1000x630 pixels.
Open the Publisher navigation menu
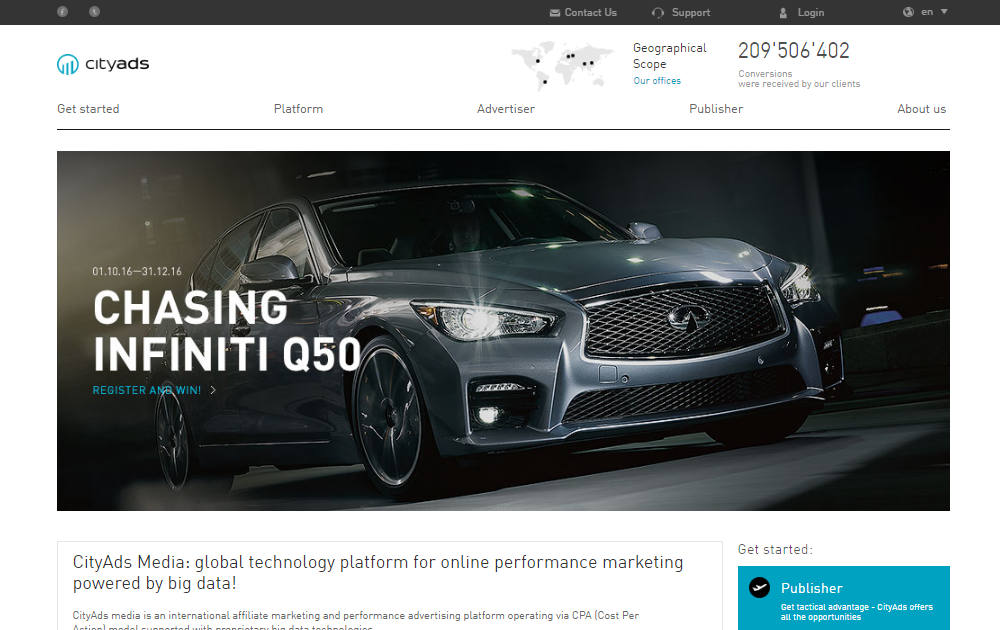click(716, 109)
